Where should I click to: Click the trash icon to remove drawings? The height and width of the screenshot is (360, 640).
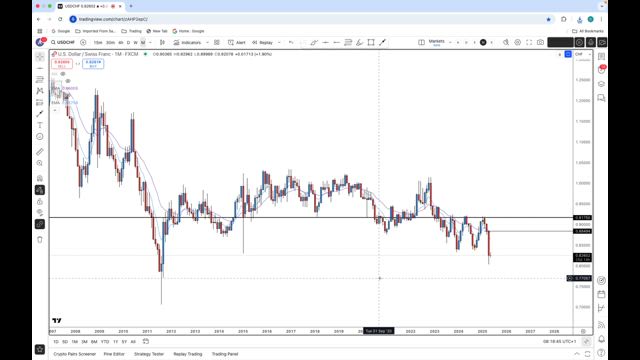[40, 240]
